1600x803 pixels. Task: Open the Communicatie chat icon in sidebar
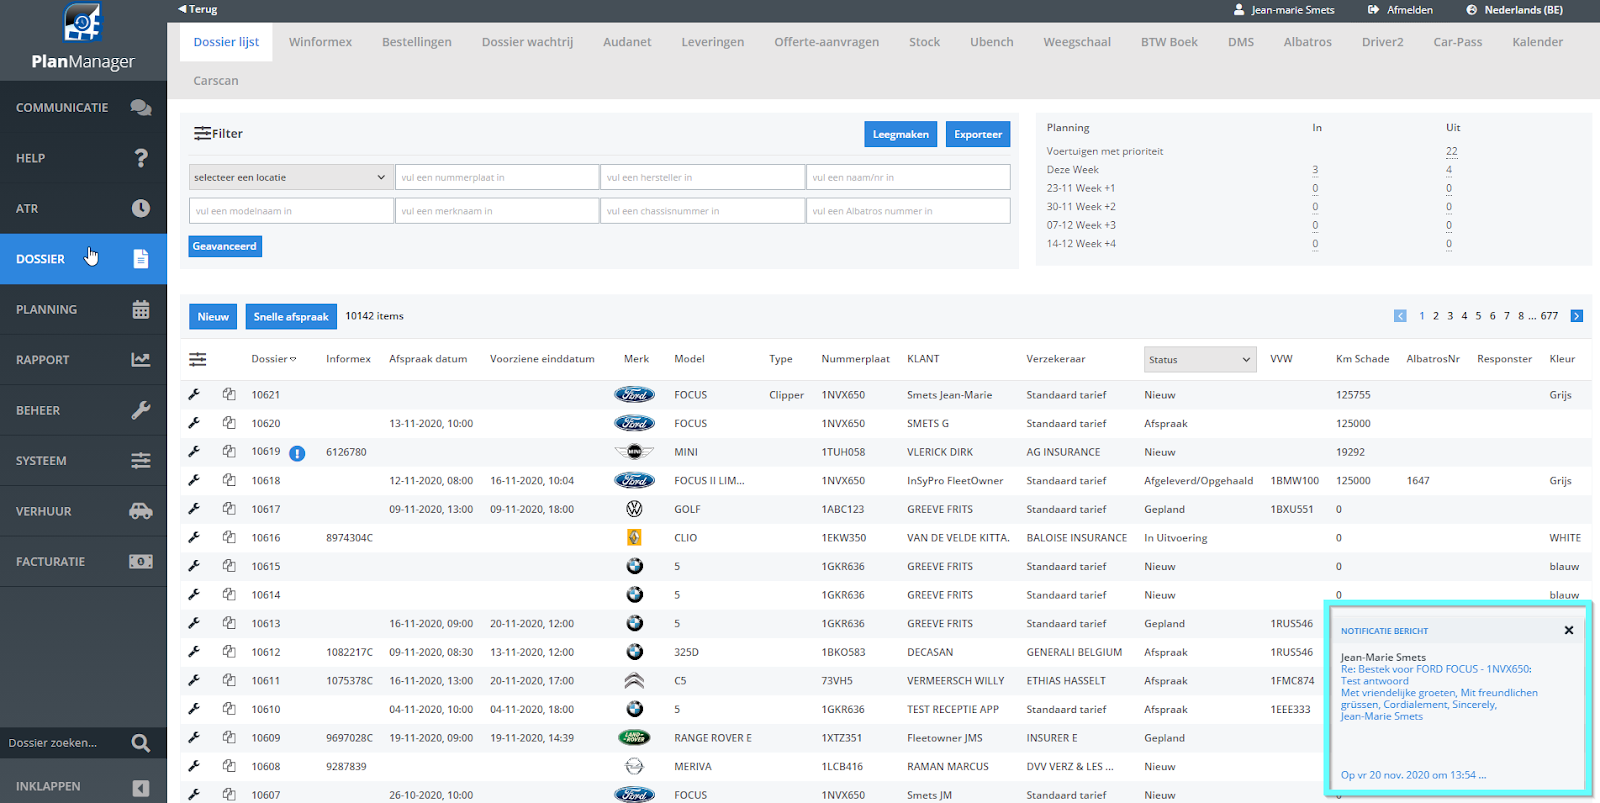[x=141, y=108]
